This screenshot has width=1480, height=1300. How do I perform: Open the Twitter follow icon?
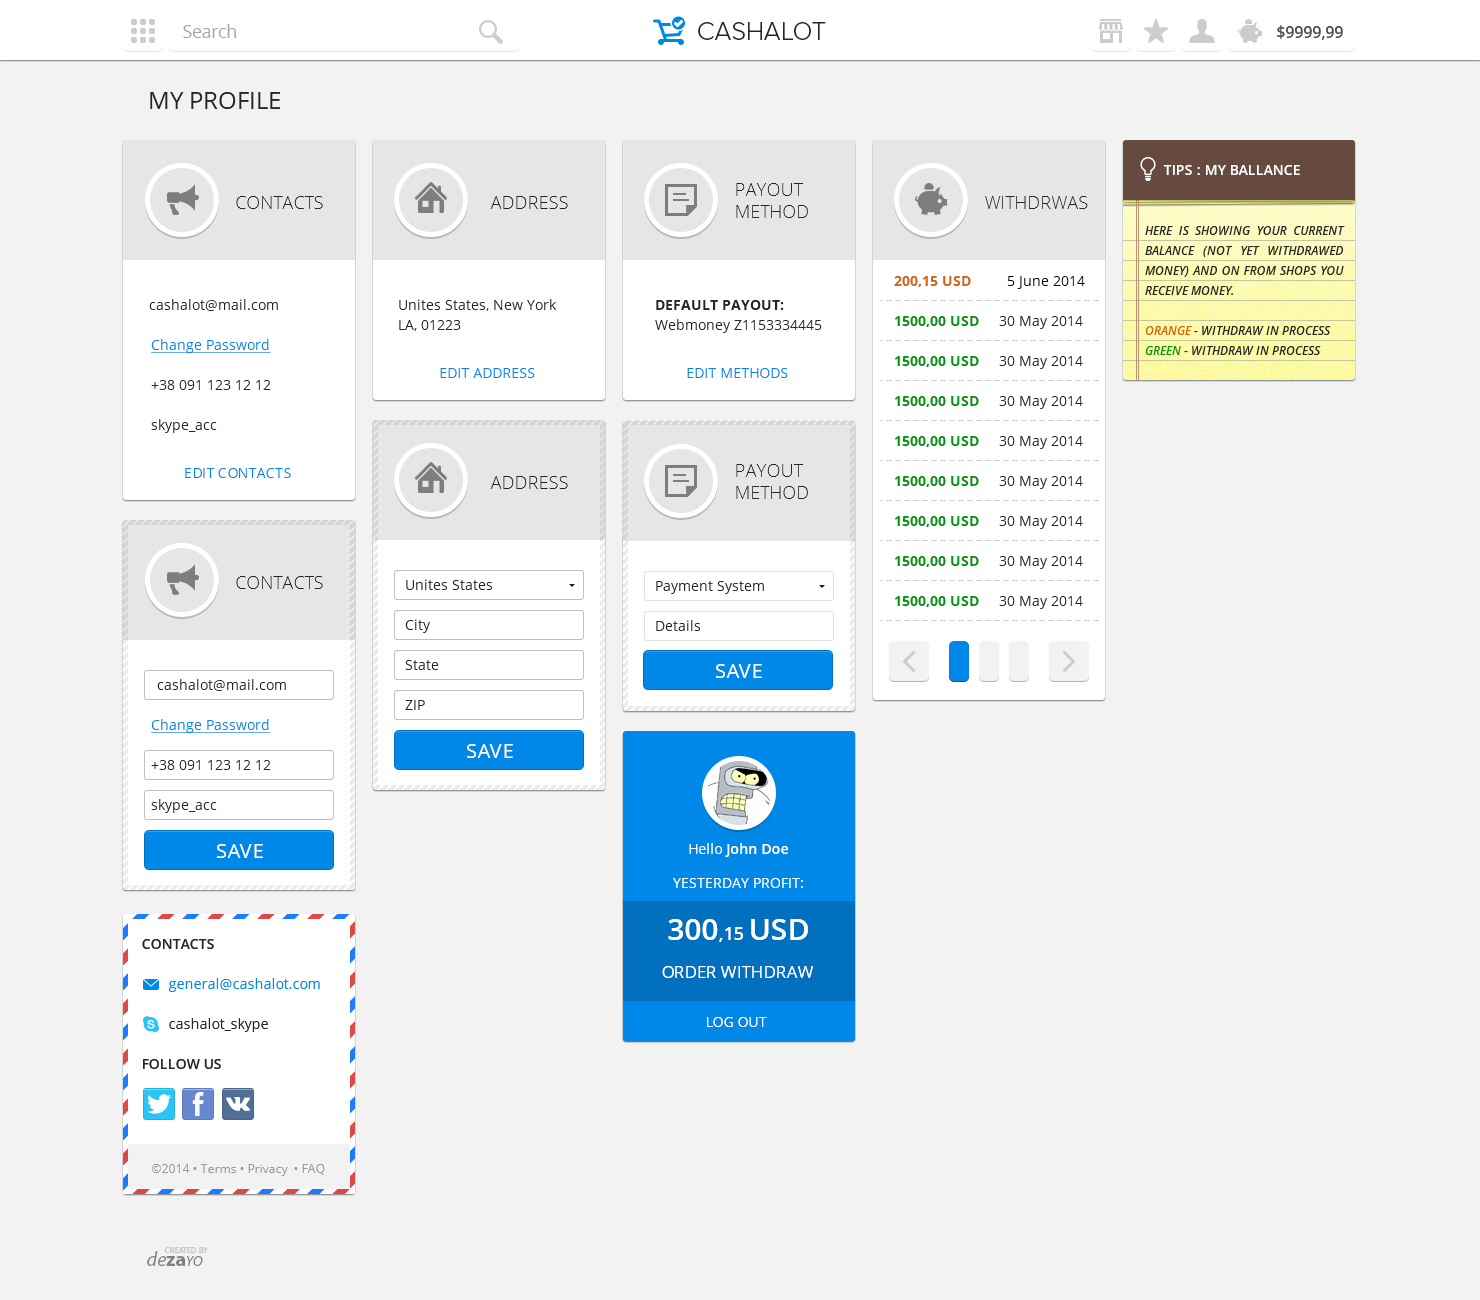pos(159,1104)
